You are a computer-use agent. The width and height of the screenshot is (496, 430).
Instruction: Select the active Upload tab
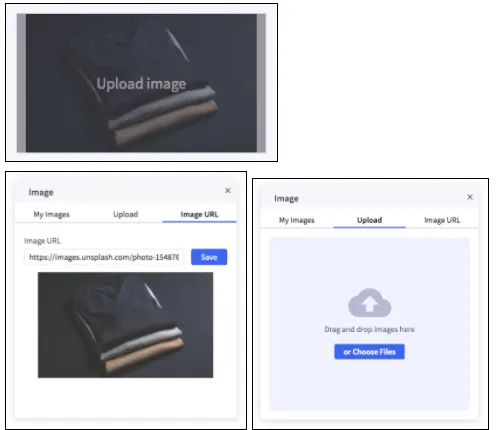click(369, 220)
